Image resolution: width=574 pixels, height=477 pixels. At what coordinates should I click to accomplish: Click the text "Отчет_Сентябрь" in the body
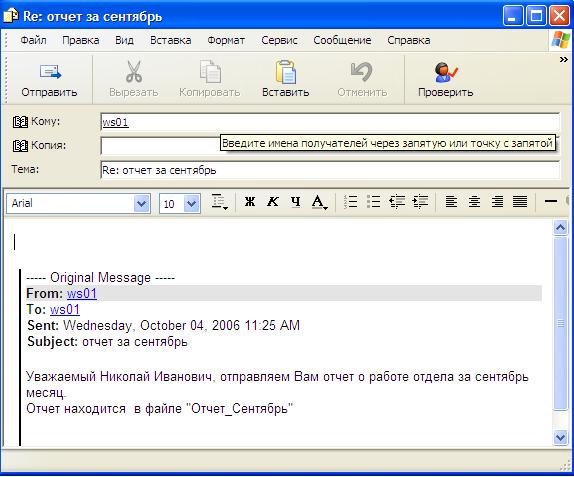(239, 408)
